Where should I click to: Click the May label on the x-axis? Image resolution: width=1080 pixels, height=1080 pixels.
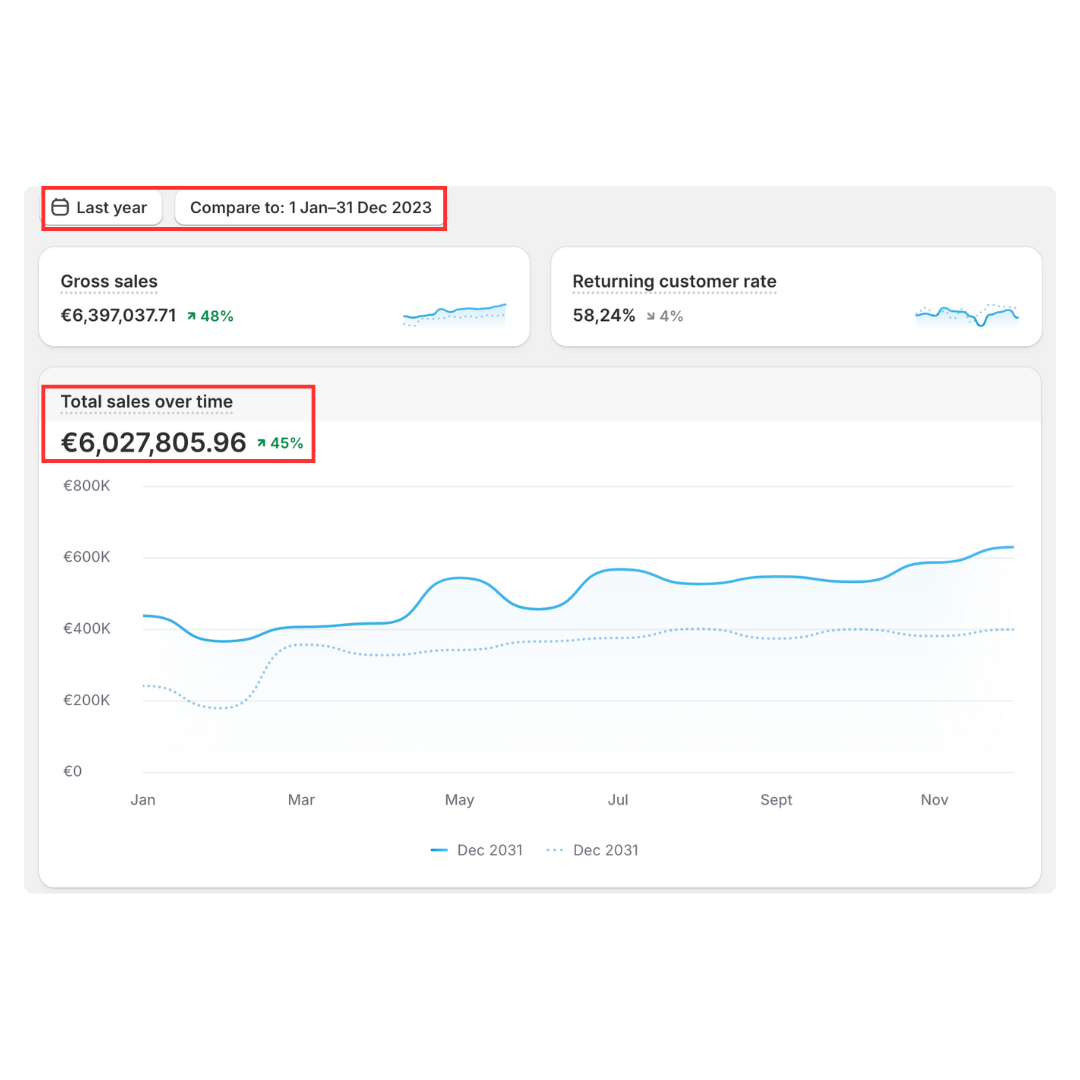459,800
